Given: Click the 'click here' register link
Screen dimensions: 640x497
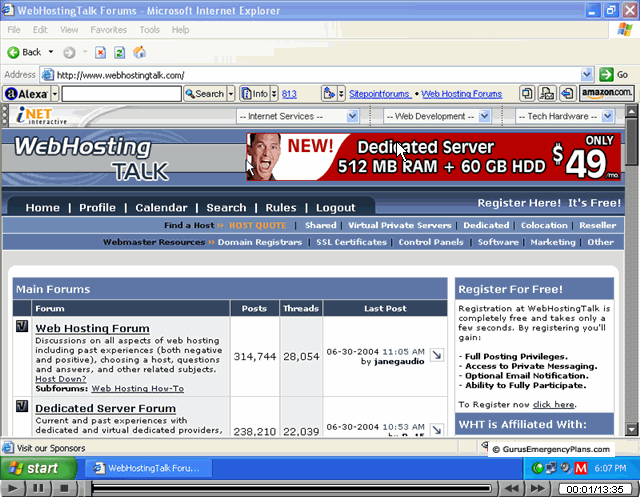Looking at the screenshot, I should point(553,404).
